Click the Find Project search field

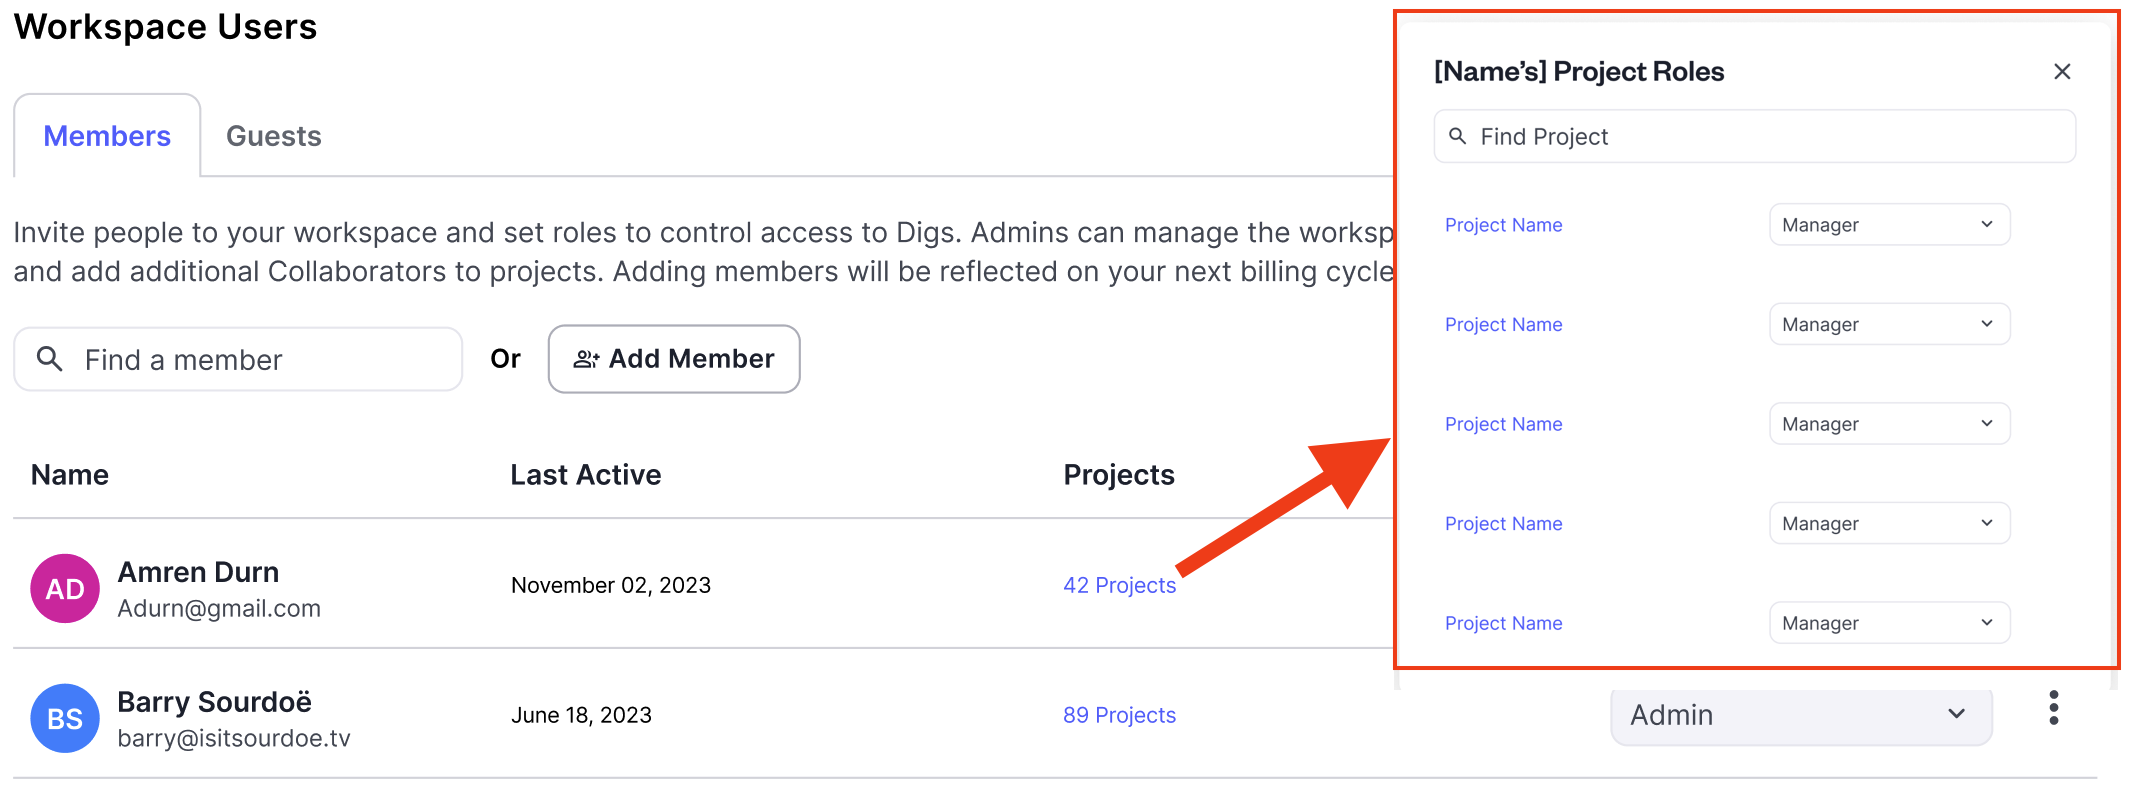tap(1770, 137)
